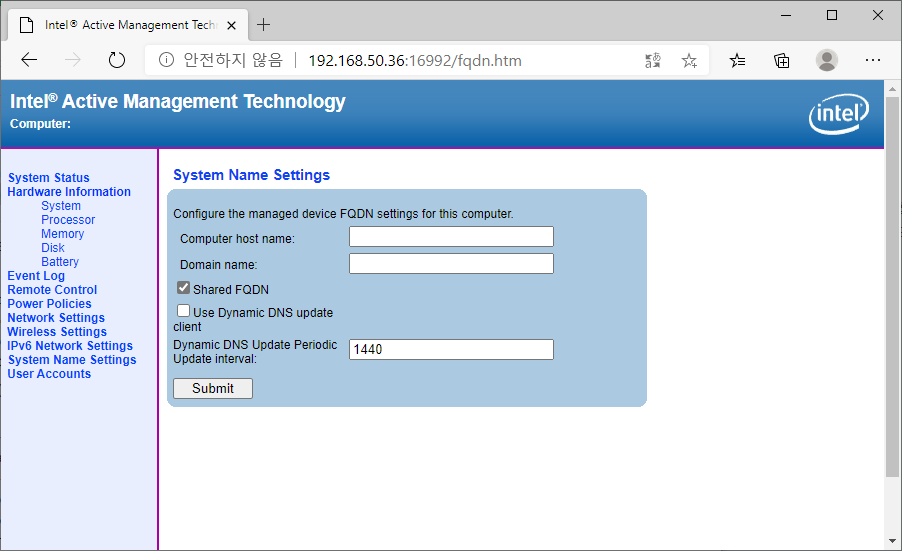The height and width of the screenshot is (551, 902).
Task: Enable Use Dynamic DNS update client
Action: (184, 311)
